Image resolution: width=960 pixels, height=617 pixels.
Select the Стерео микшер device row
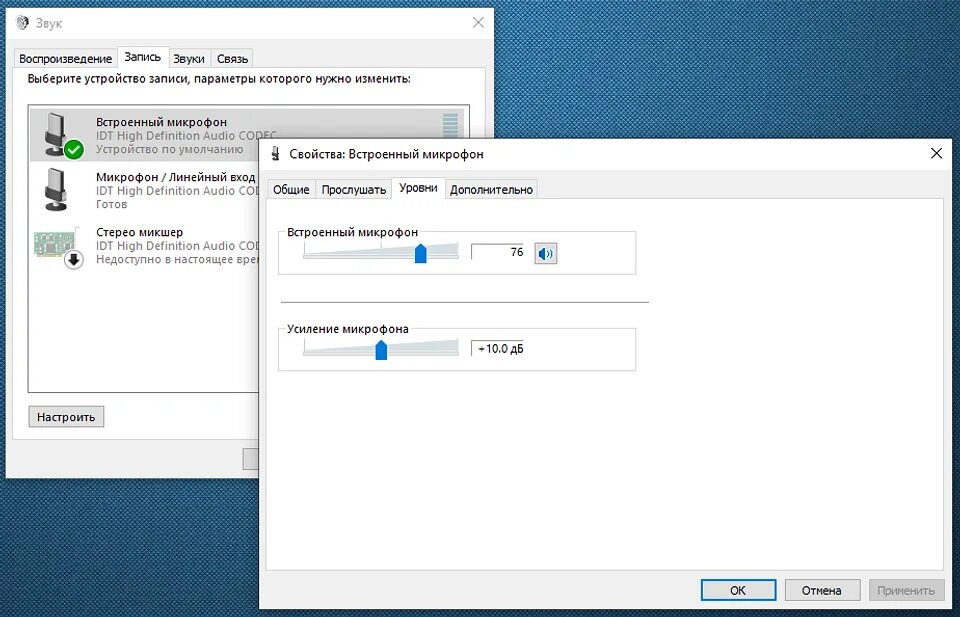pyautogui.click(x=144, y=245)
